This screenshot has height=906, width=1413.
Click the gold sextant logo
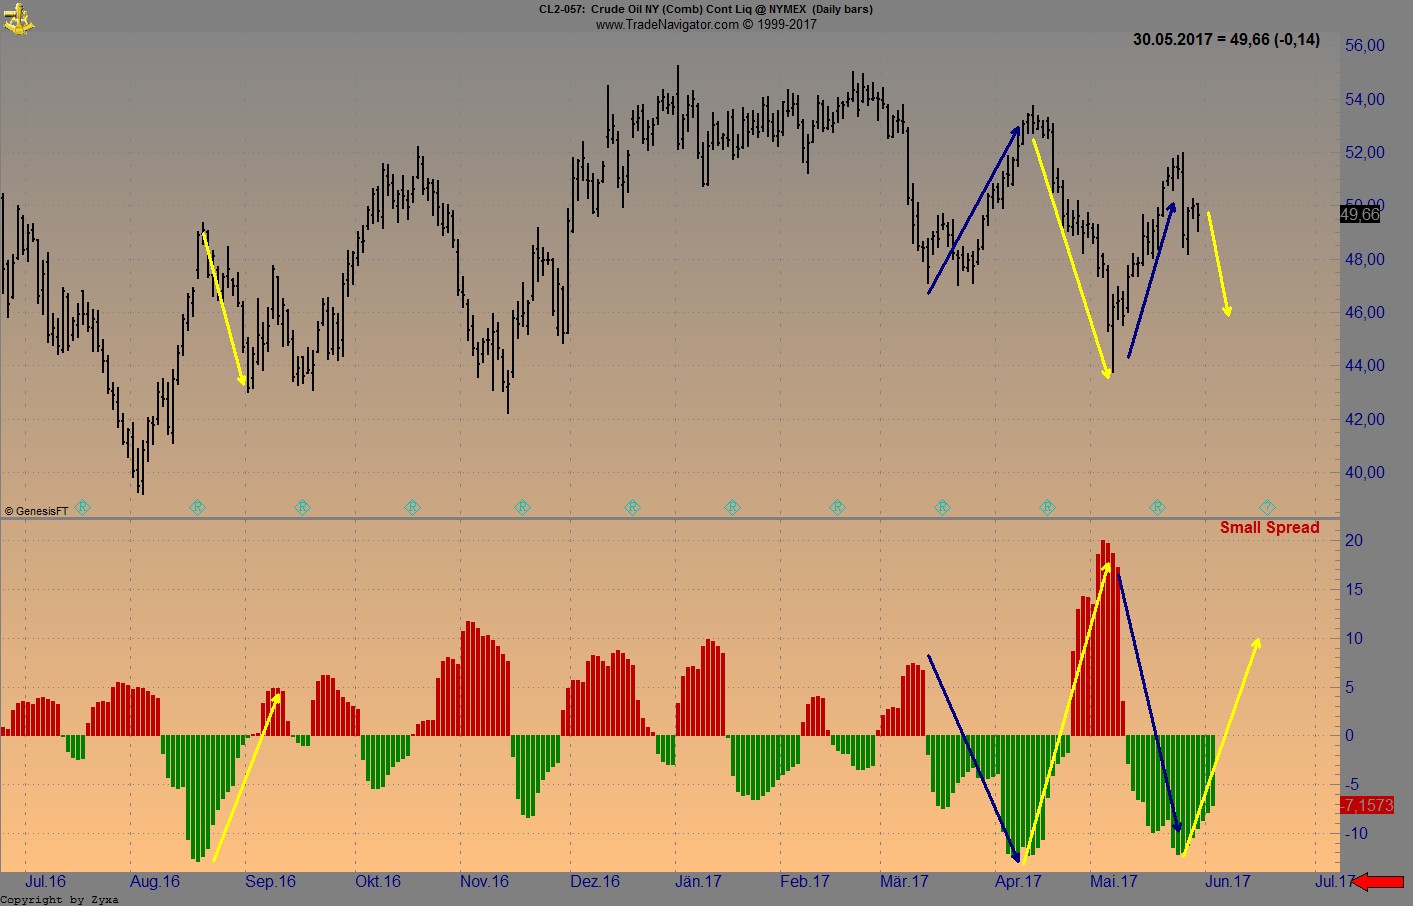coord(20,18)
